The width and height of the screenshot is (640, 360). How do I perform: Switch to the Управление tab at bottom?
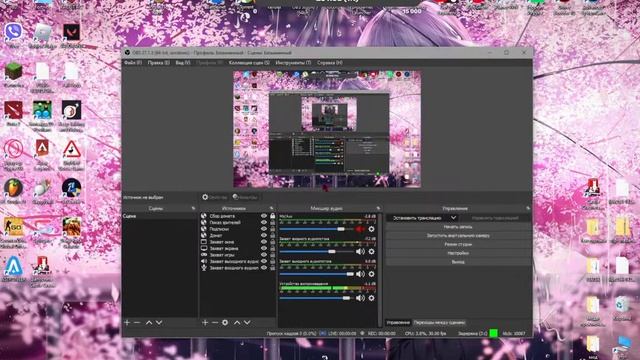(398, 322)
